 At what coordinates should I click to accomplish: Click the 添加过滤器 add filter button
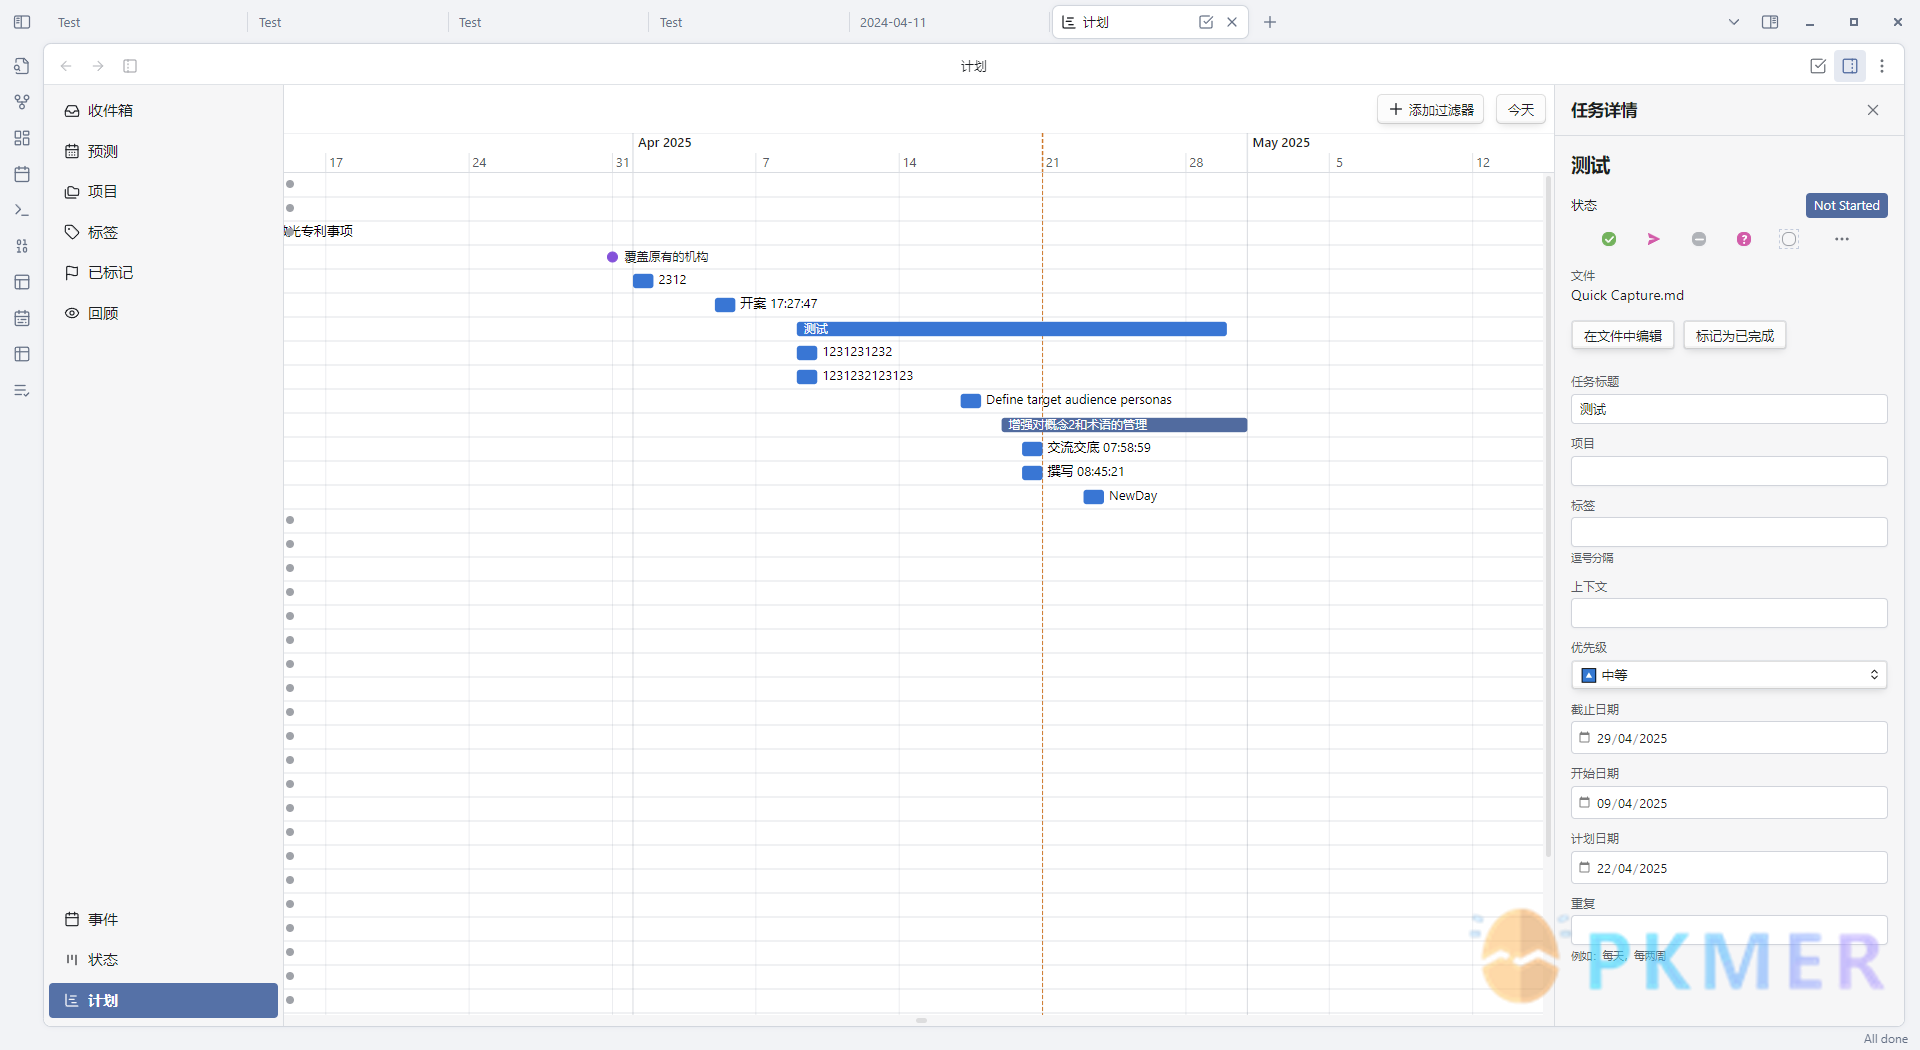tap(1431, 109)
